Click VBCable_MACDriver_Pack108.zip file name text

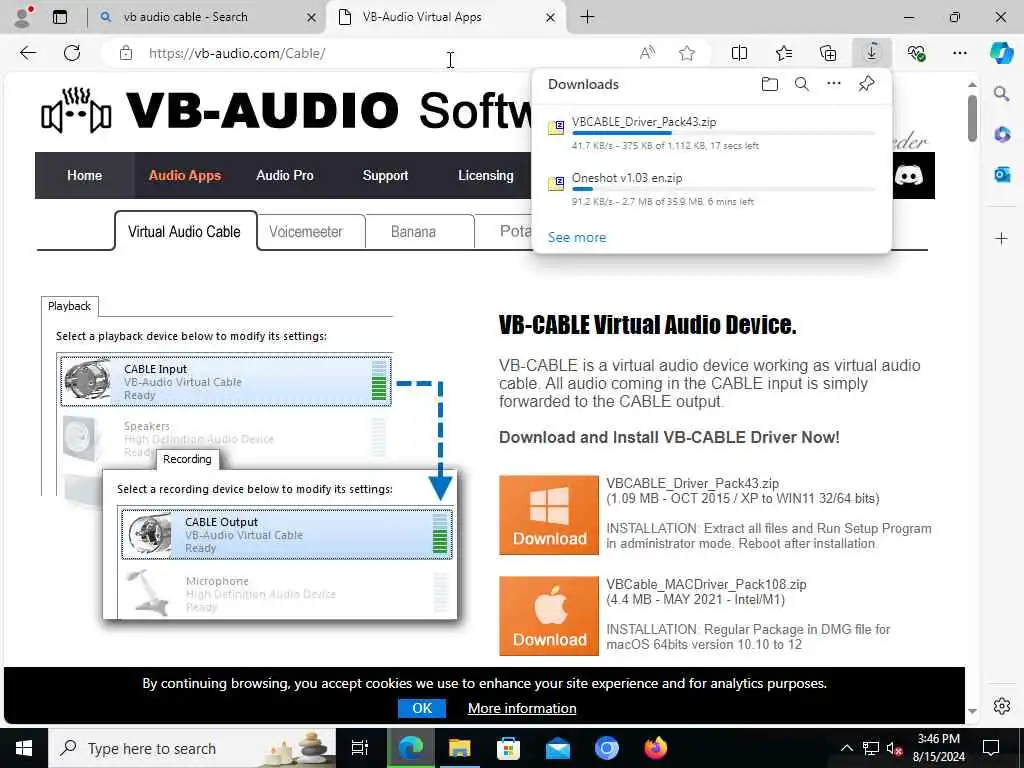(x=706, y=584)
